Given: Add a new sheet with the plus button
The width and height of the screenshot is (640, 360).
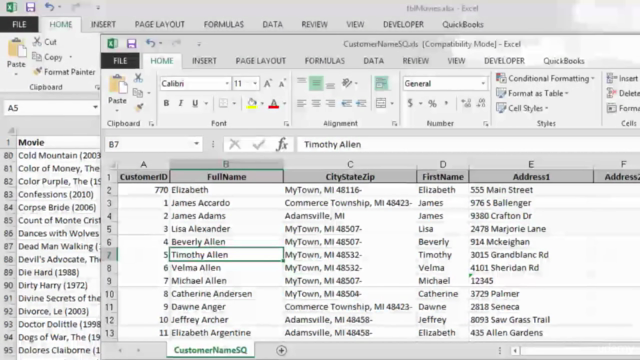Looking at the screenshot, I should 281,351.
